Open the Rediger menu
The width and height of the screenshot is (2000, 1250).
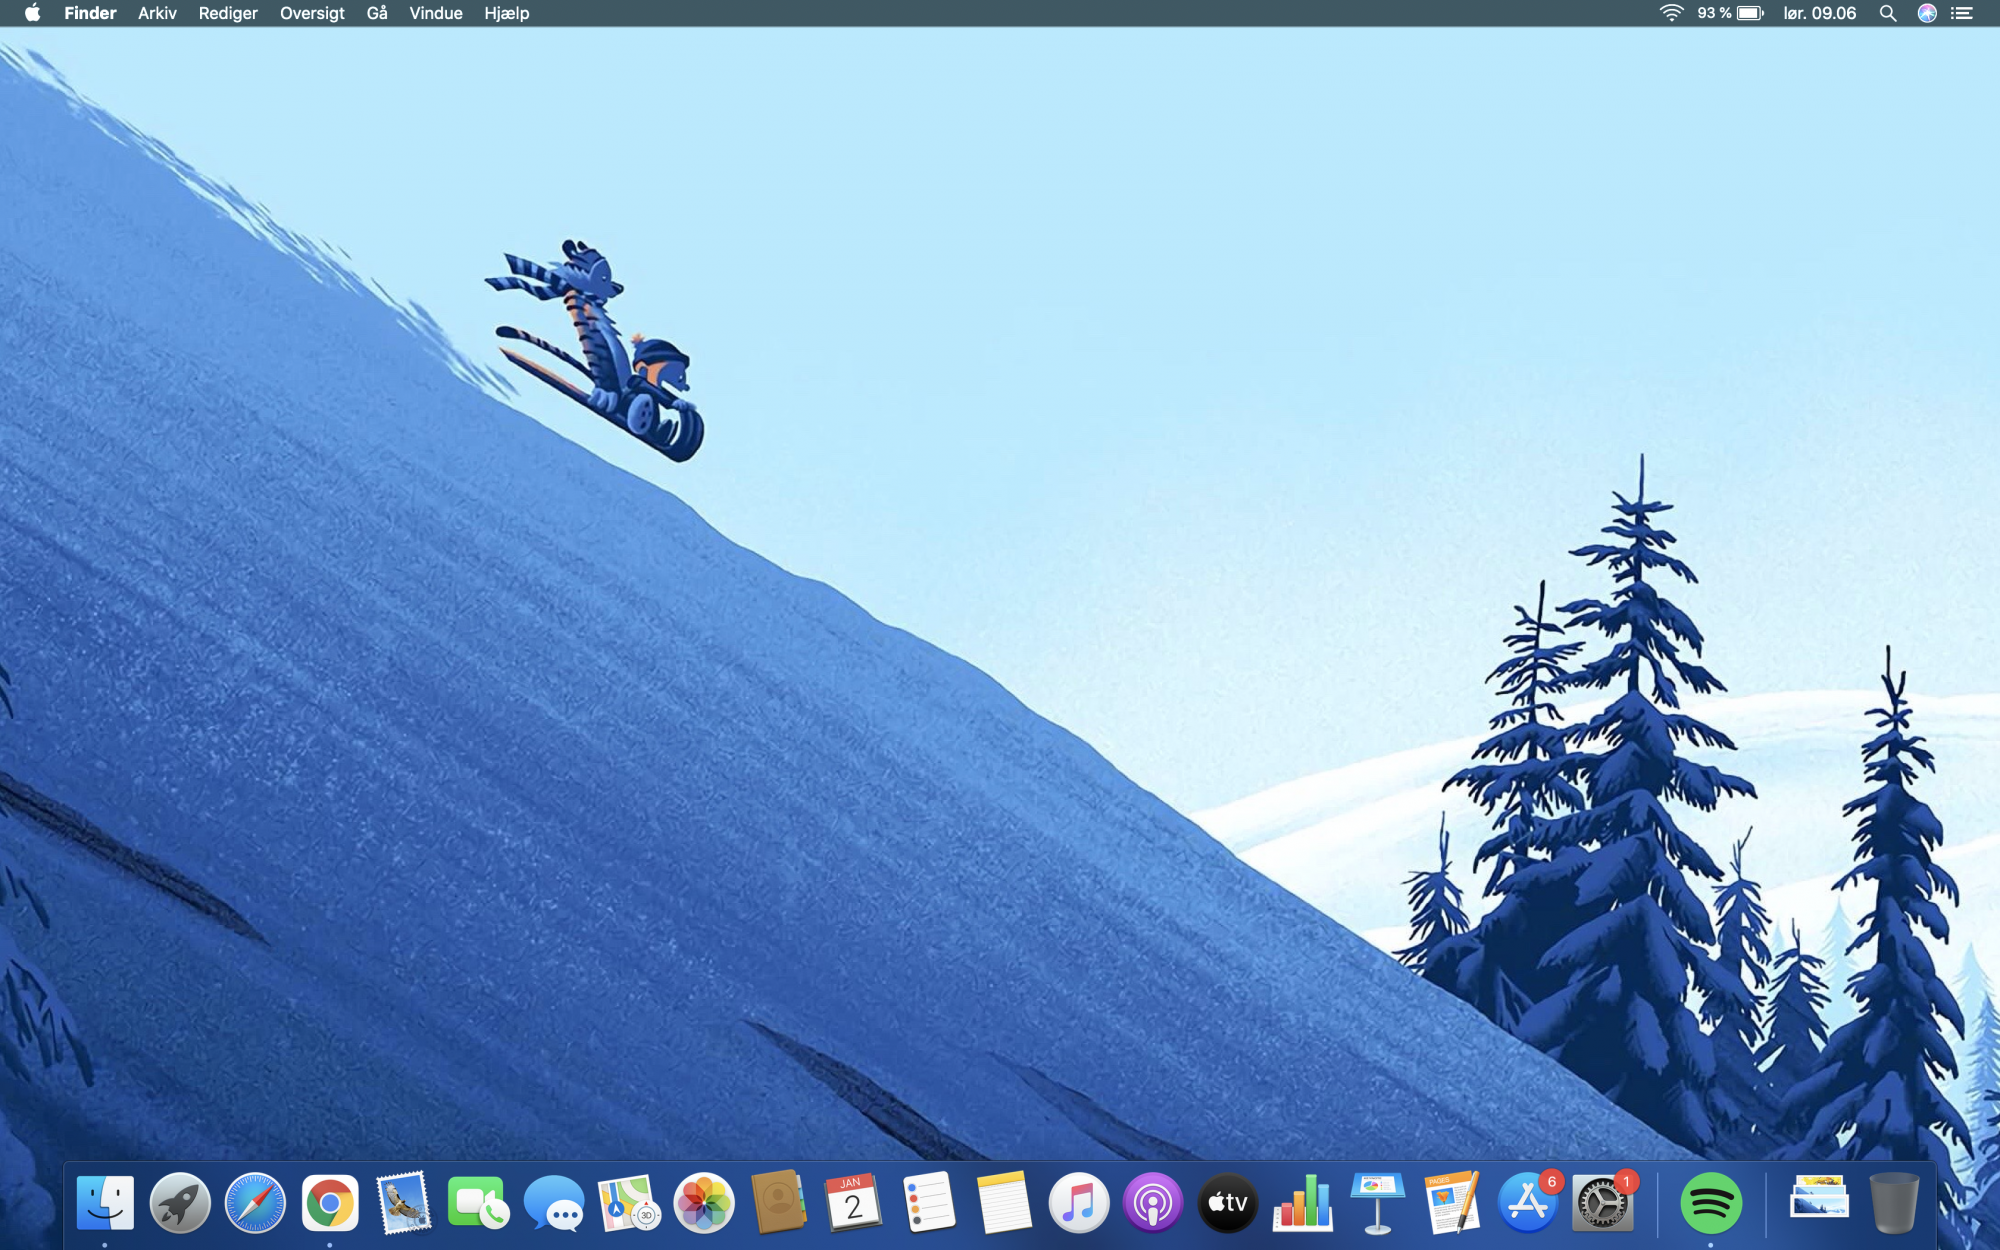pos(228,13)
